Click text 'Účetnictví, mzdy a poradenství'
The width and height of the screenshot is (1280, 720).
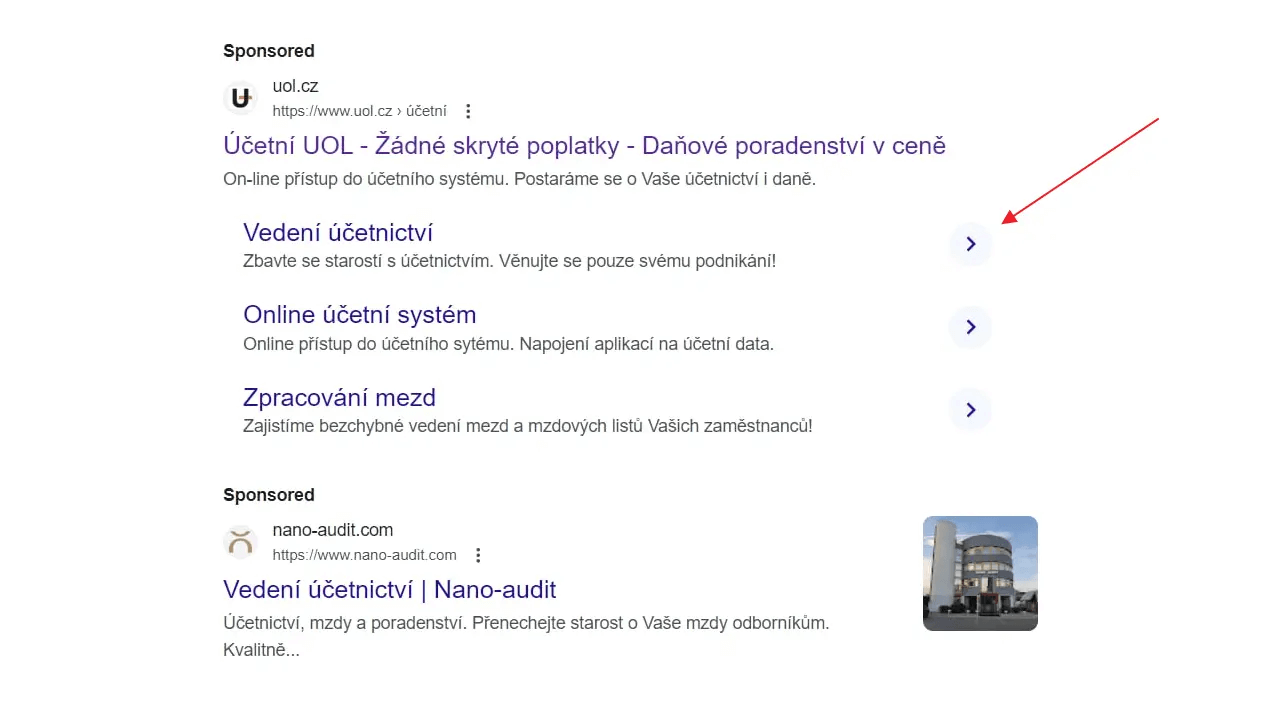click(x=345, y=622)
